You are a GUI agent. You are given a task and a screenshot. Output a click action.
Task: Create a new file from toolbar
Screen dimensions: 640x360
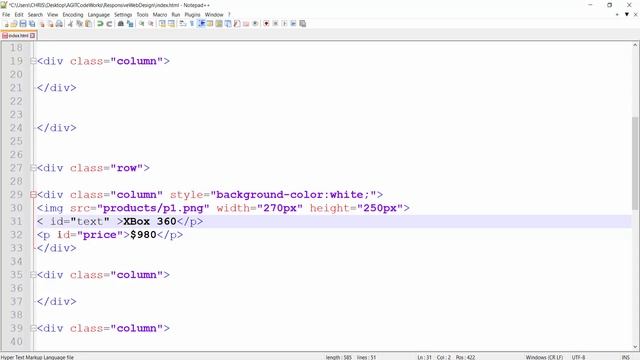[x=6, y=24]
